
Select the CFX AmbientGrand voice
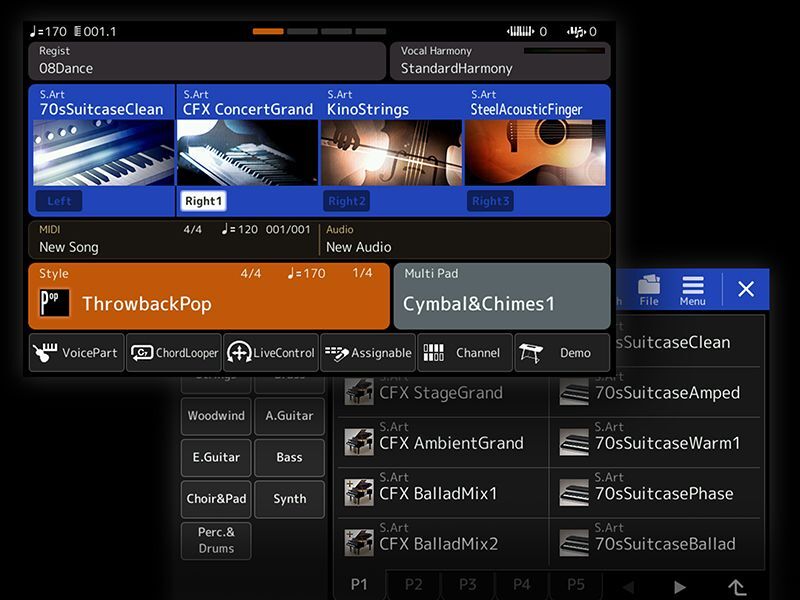[x=443, y=442]
